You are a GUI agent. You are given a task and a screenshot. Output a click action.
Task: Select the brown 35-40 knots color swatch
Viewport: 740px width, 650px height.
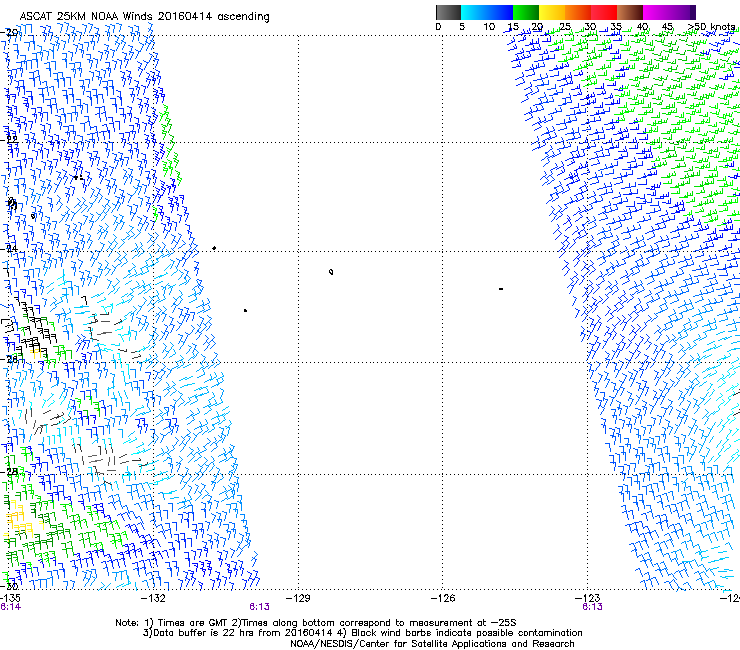tap(630, 12)
